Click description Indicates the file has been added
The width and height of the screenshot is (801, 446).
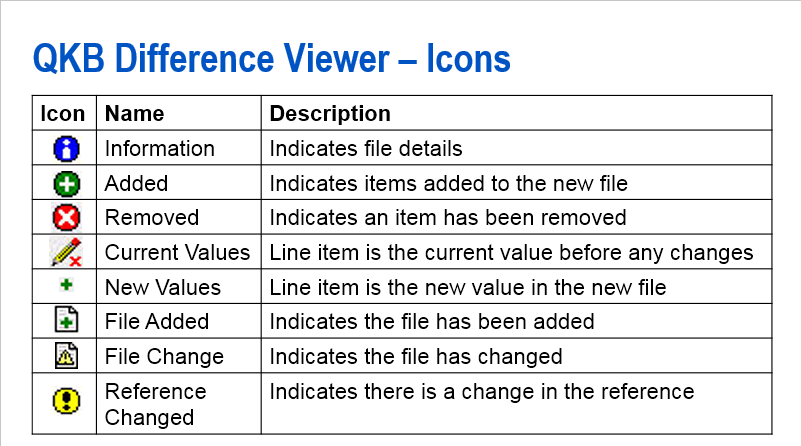tap(432, 321)
